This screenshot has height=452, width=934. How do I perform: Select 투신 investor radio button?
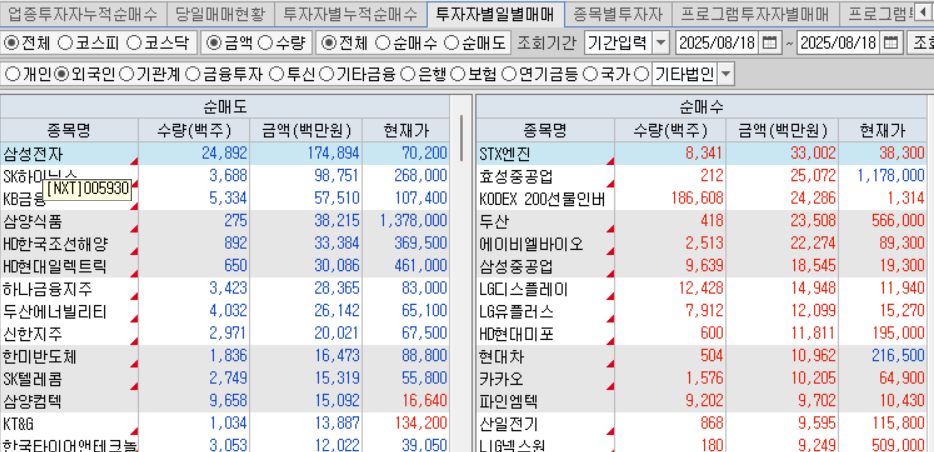(x=276, y=74)
